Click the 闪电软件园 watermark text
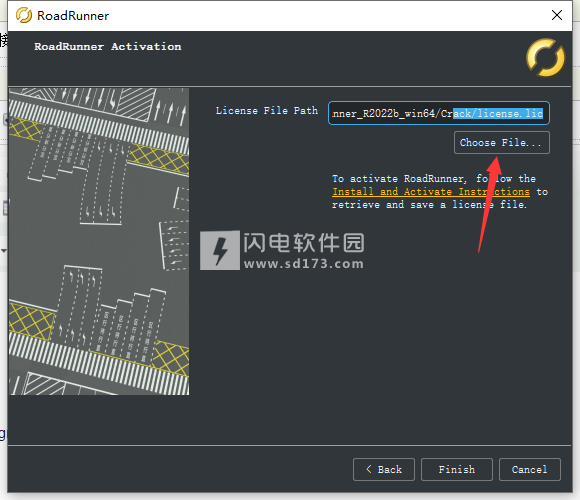 (304, 243)
